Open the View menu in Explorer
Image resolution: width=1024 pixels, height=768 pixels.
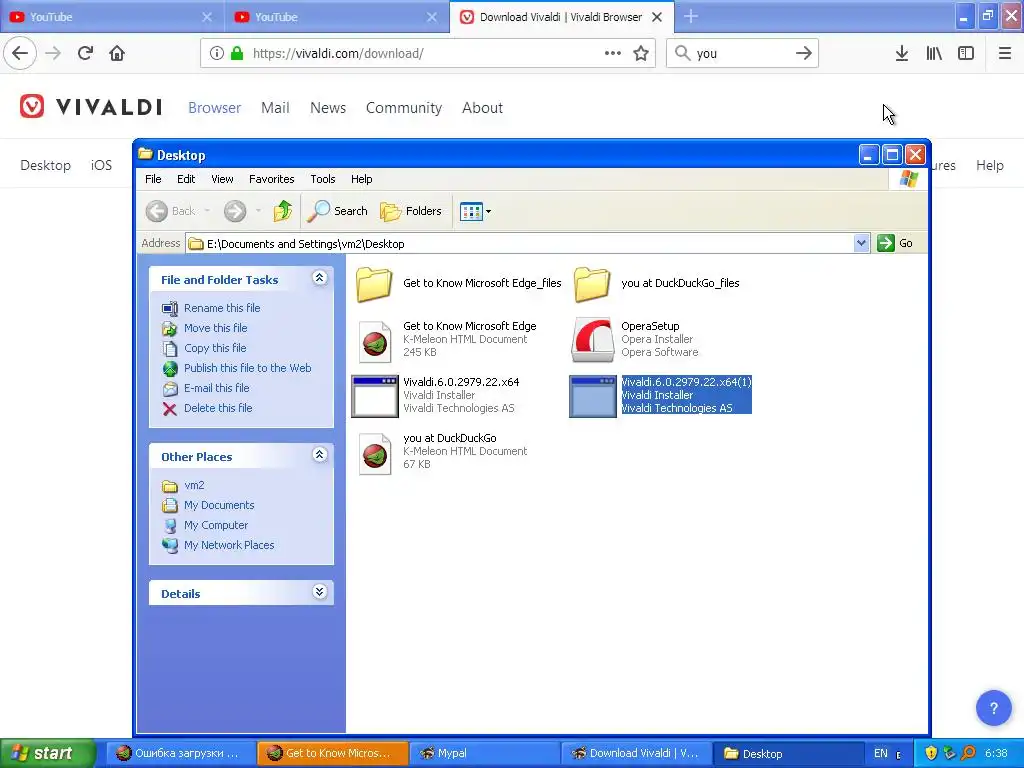222,179
